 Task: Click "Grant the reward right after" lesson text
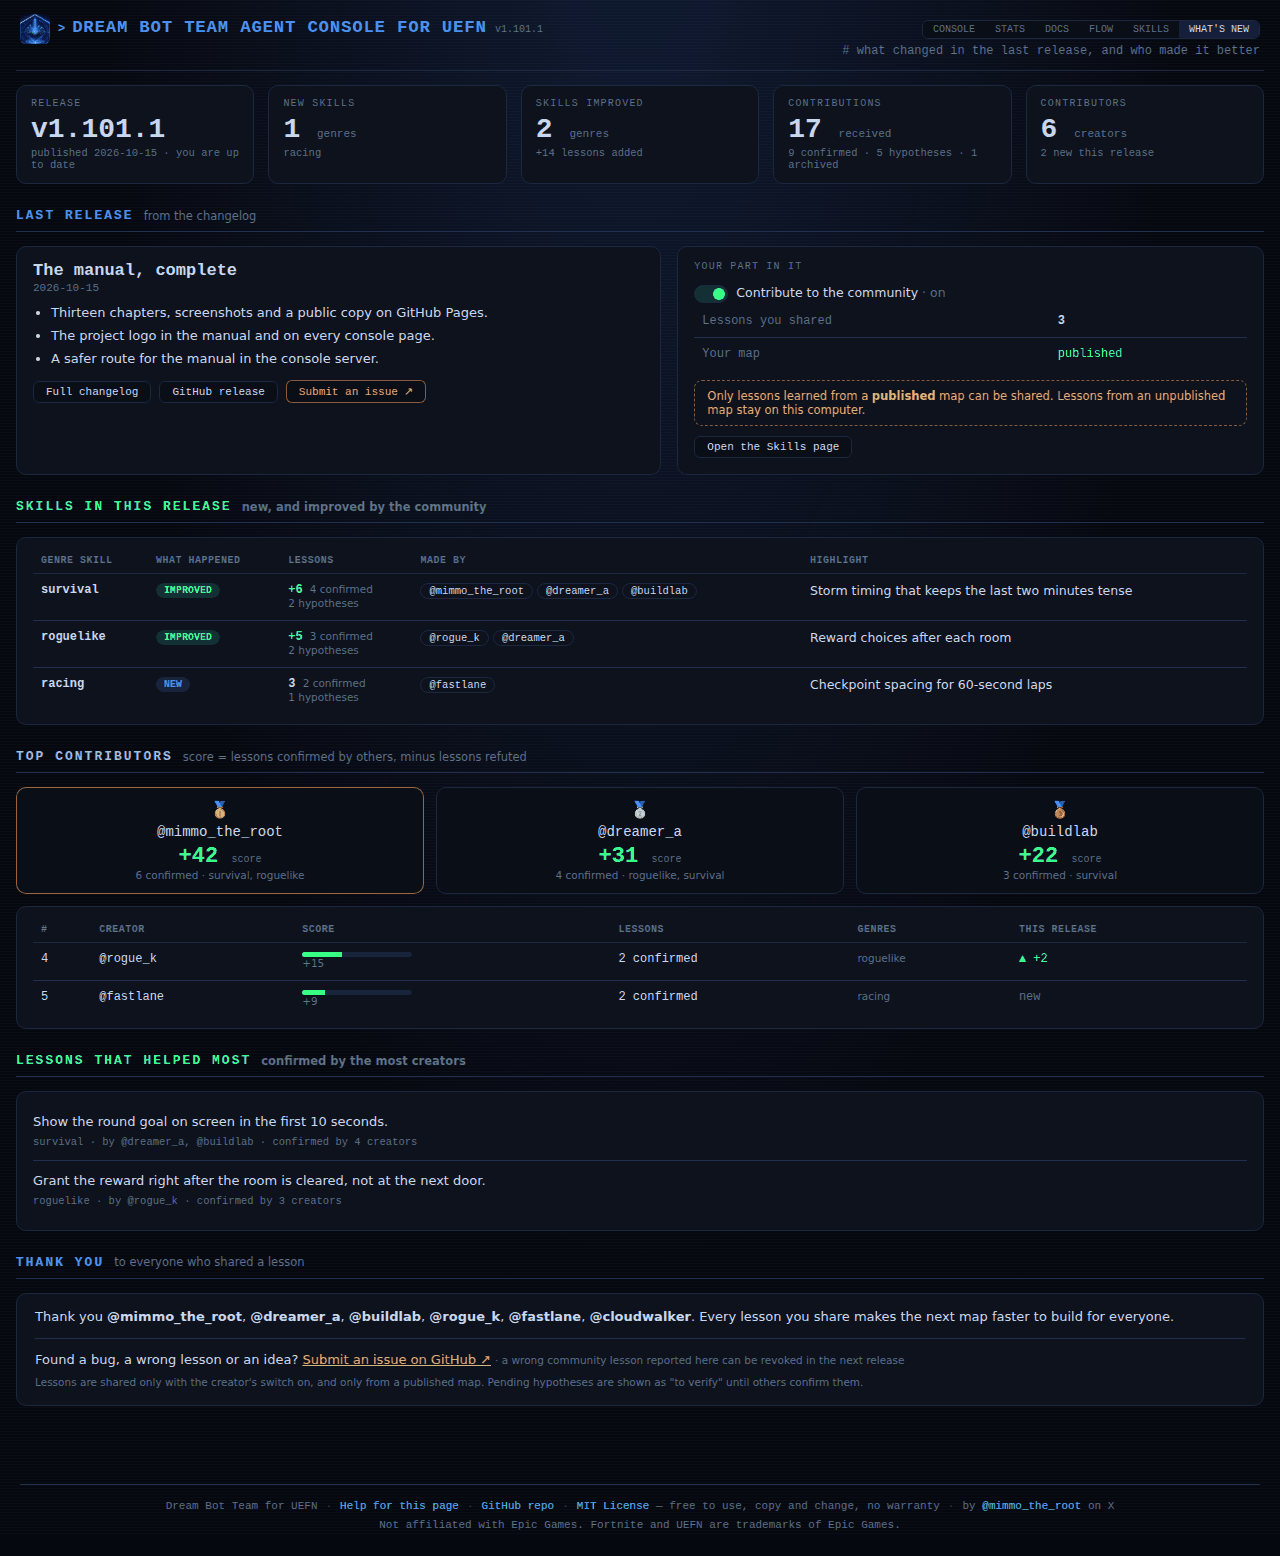click(x=259, y=1181)
